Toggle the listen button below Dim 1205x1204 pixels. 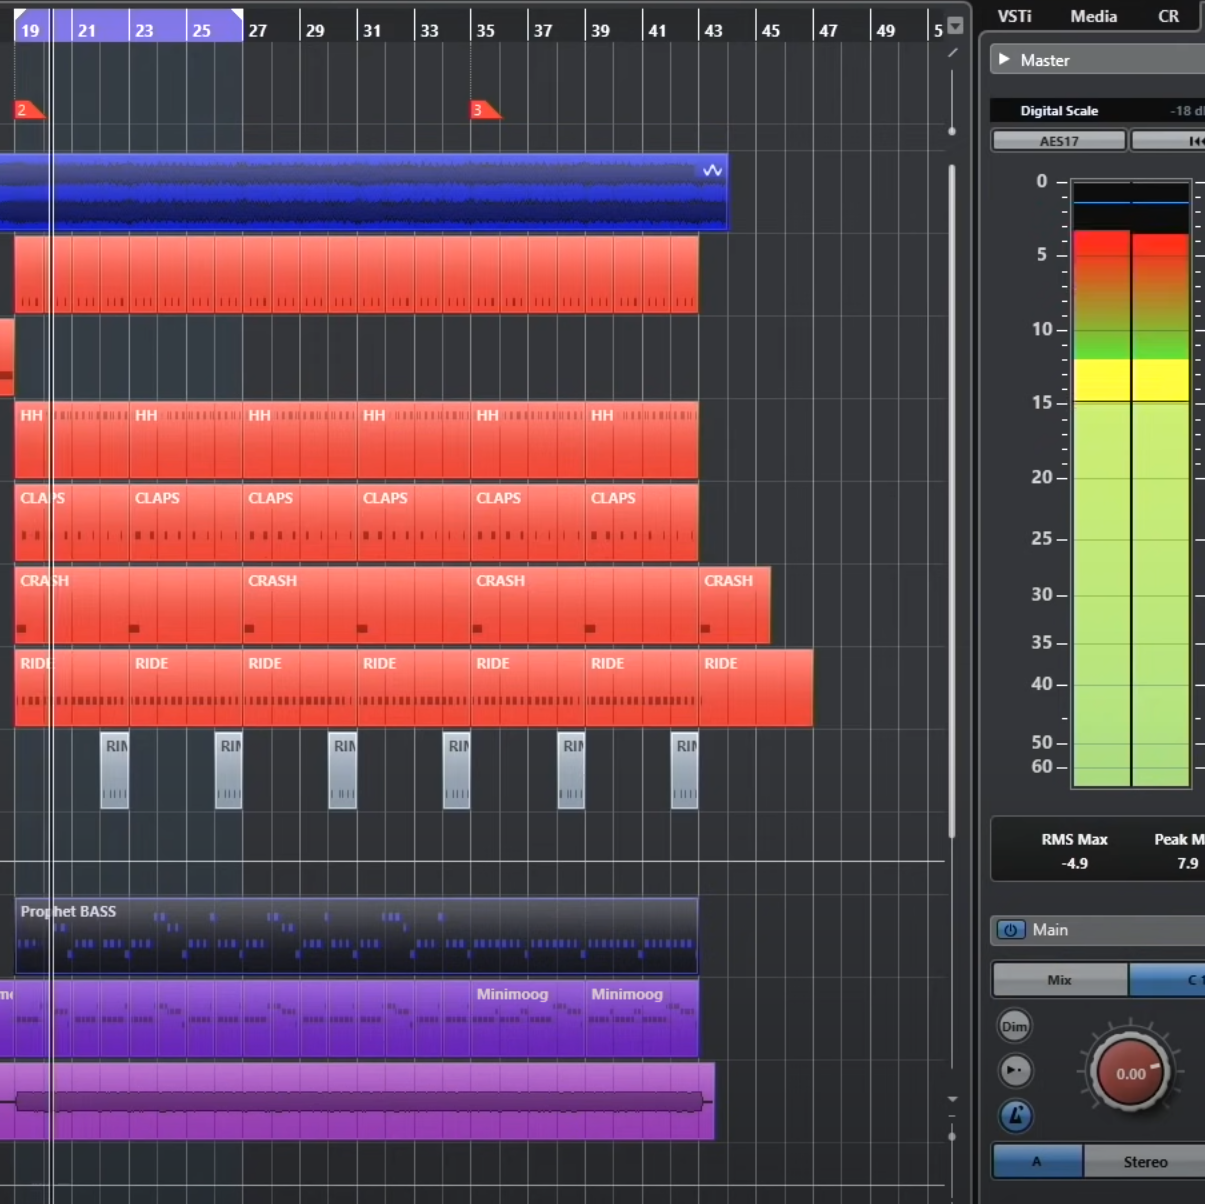click(x=1015, y=1071)
